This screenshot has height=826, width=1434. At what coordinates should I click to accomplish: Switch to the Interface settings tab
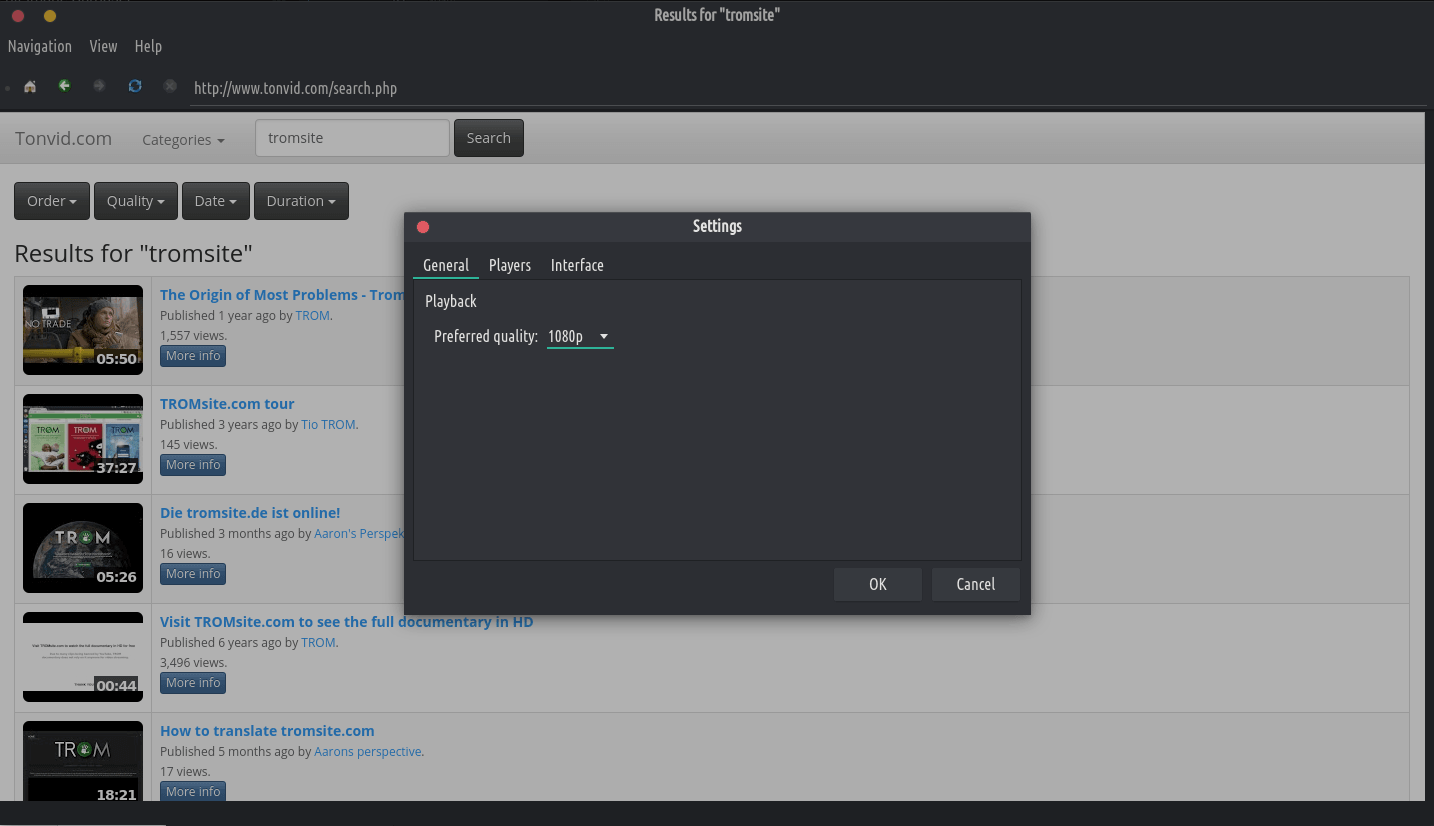pos(577,265)
